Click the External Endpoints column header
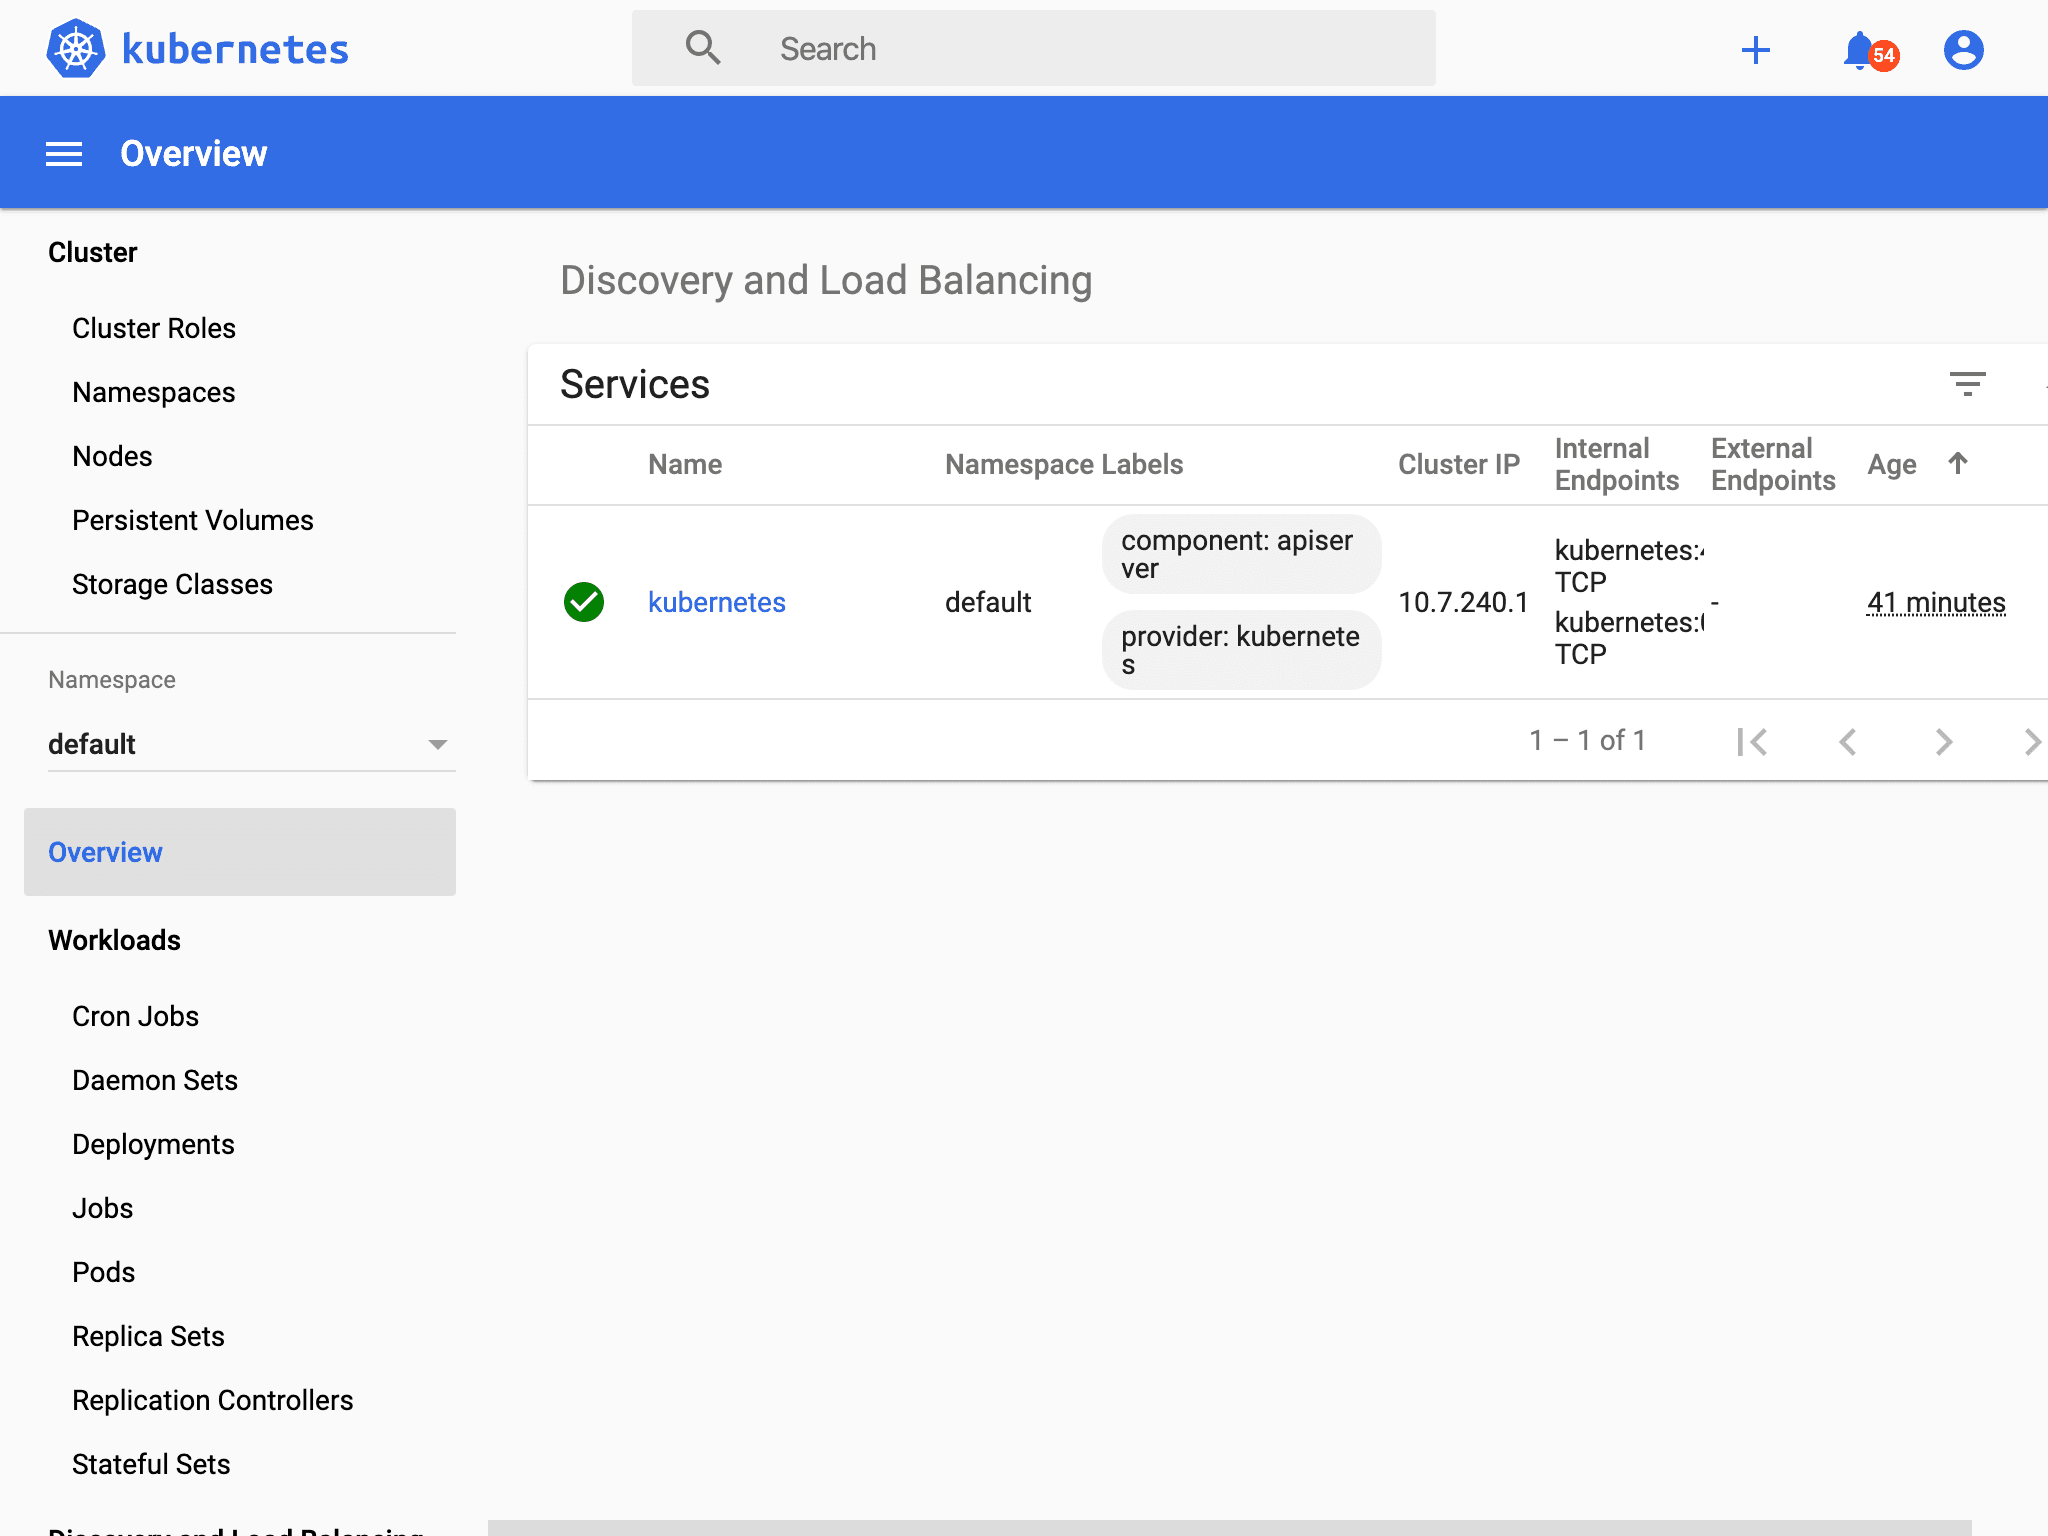This screenshot has height=1536, width=2048. tap(1773, 464)
